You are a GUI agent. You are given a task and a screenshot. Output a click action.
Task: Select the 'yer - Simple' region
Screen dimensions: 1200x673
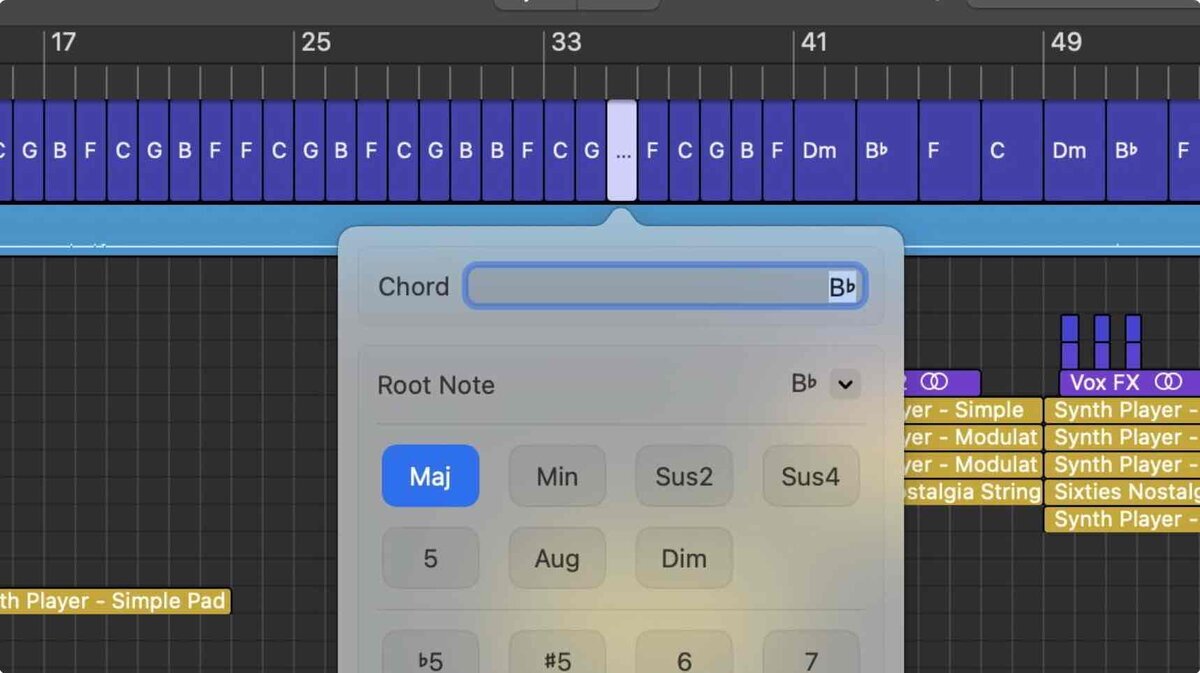tap(973, 410)
